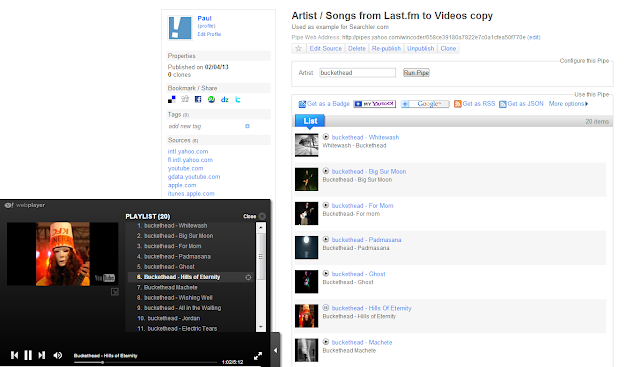Focus the Artist text input field
640x367 pixels.
click(x=357, y=73)
